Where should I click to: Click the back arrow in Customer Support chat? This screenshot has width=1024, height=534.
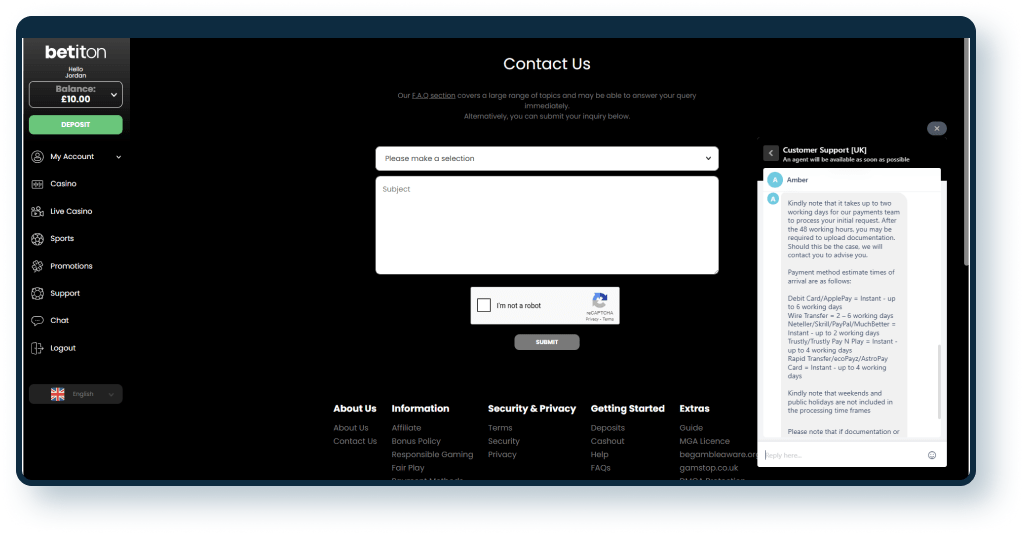[x=771, y=153]
